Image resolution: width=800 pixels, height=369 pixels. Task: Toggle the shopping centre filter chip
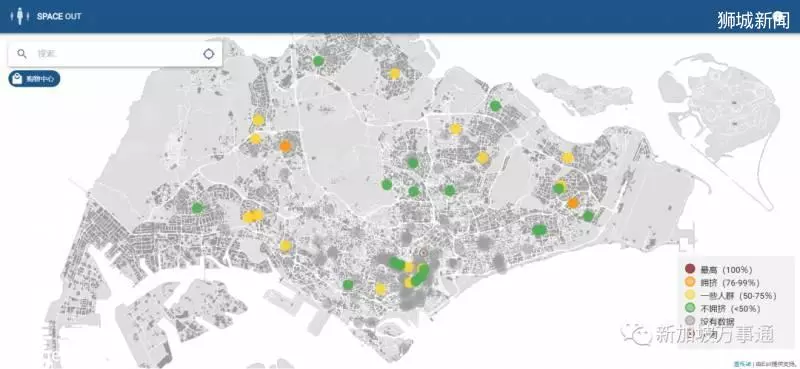click(x=34, y=79)
